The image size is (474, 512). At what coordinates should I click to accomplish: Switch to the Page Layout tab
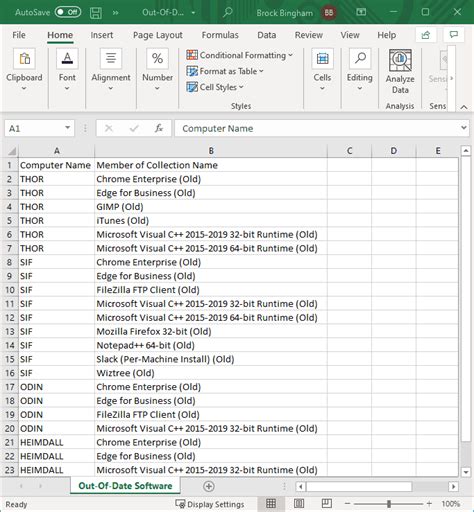pyautogui.click(x=158, y=35)
